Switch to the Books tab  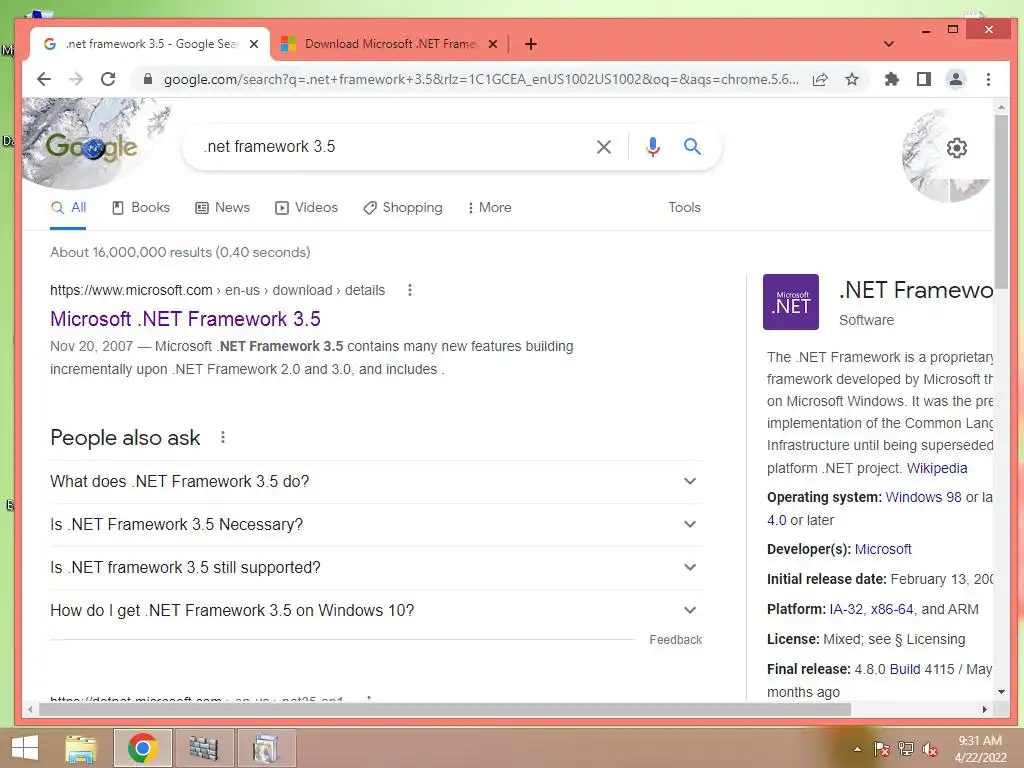click(x=141, y=208)
